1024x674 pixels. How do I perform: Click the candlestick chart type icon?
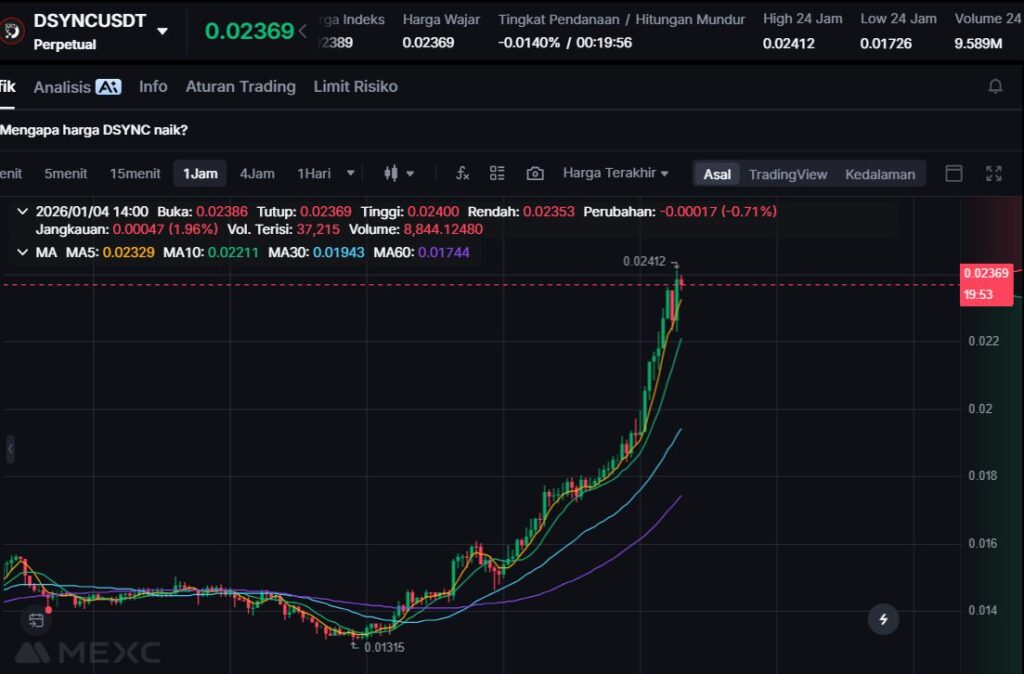392,173
